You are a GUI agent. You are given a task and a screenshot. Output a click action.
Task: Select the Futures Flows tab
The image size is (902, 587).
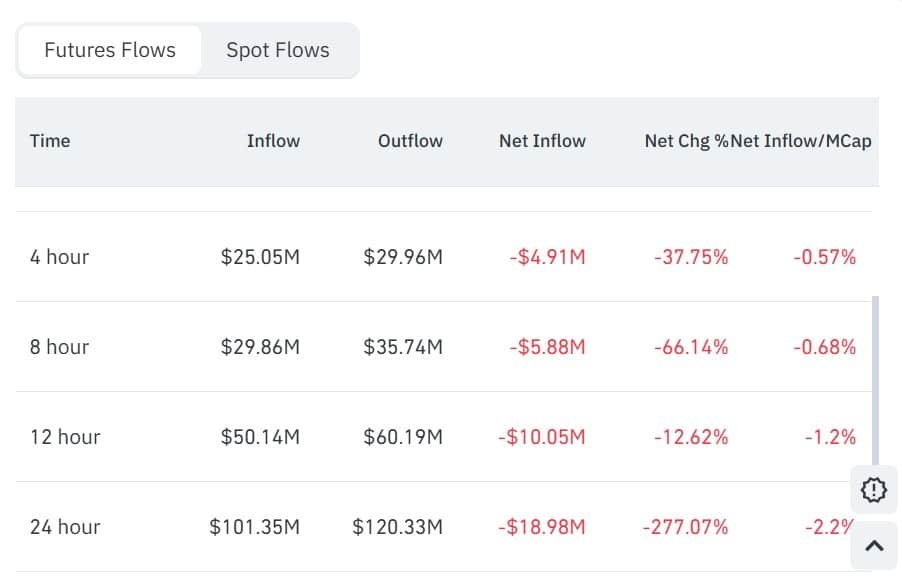(109, 50)
